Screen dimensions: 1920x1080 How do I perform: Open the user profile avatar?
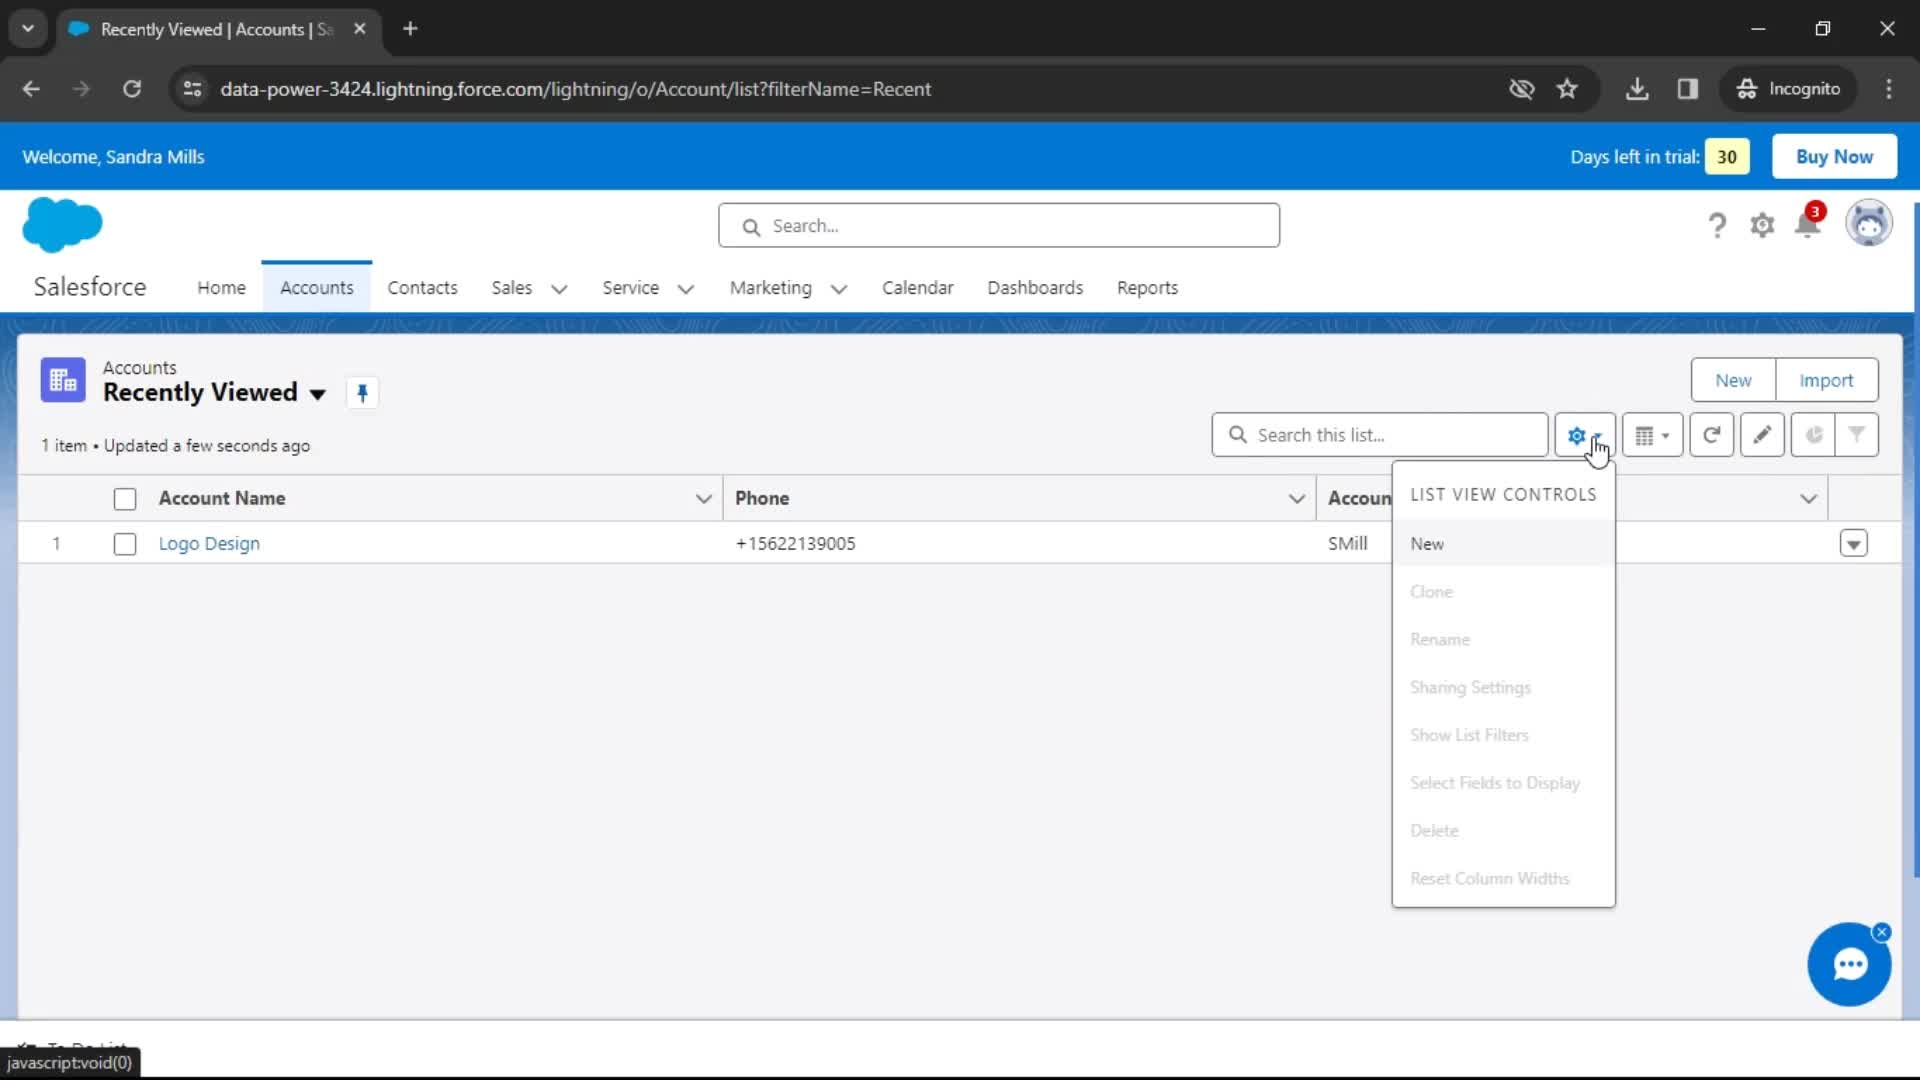[x=1868, y=223]
